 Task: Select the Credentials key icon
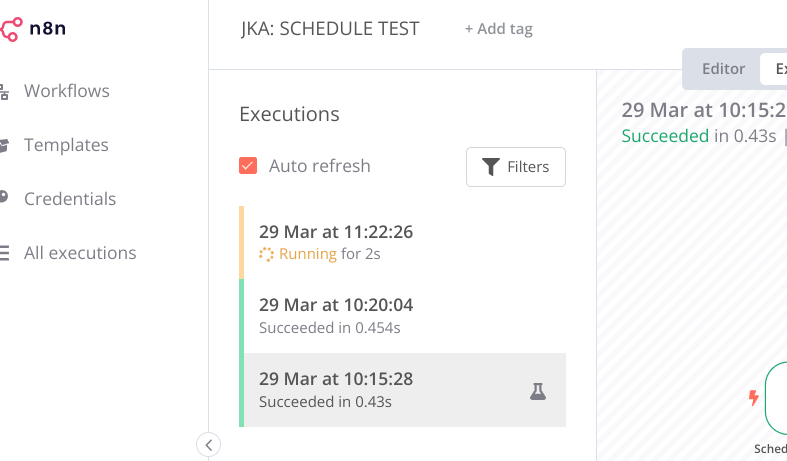point(4,197)
